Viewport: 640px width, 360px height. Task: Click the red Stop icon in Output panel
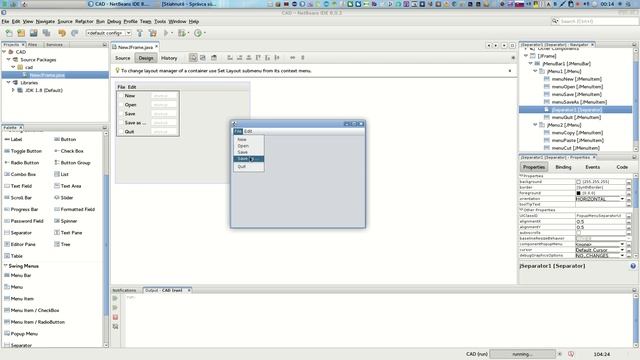pyautogui.click(x=116, y=317)
